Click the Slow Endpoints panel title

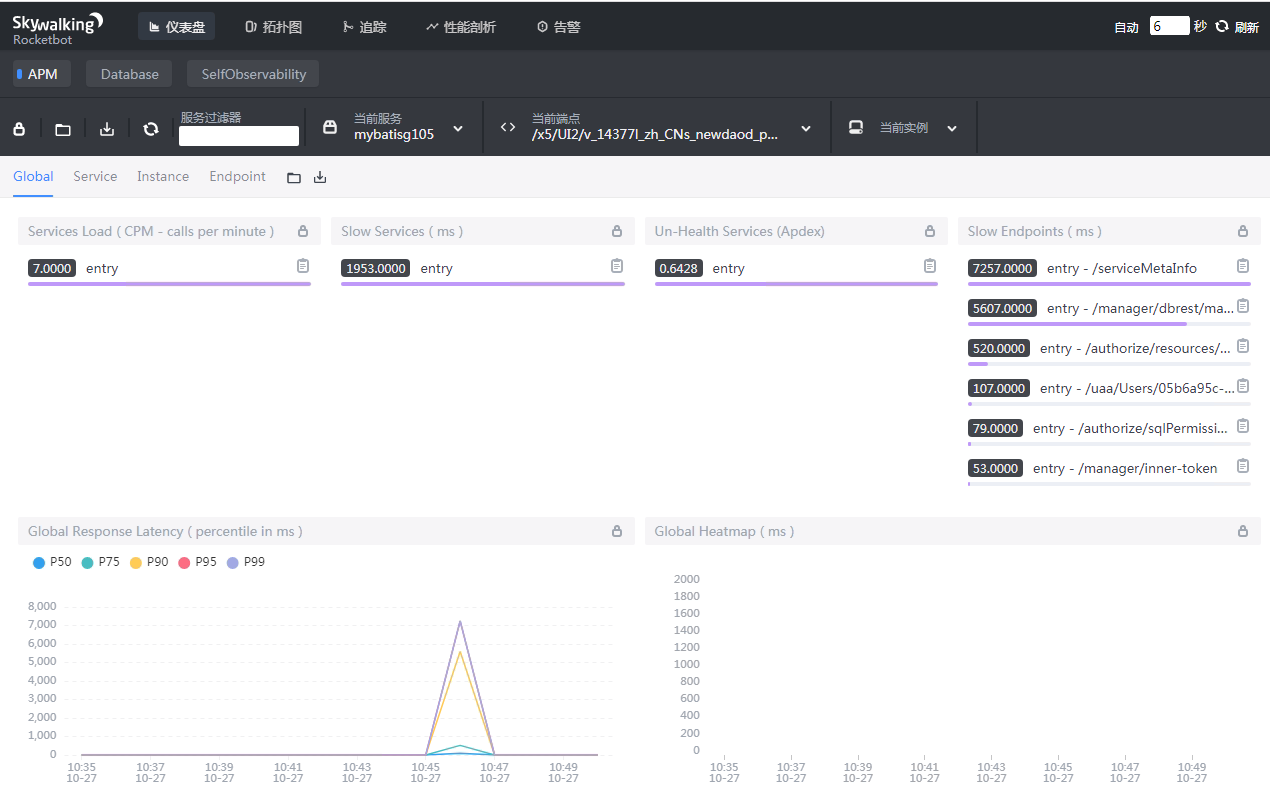pyautogui.click(x=1035, y=231)
